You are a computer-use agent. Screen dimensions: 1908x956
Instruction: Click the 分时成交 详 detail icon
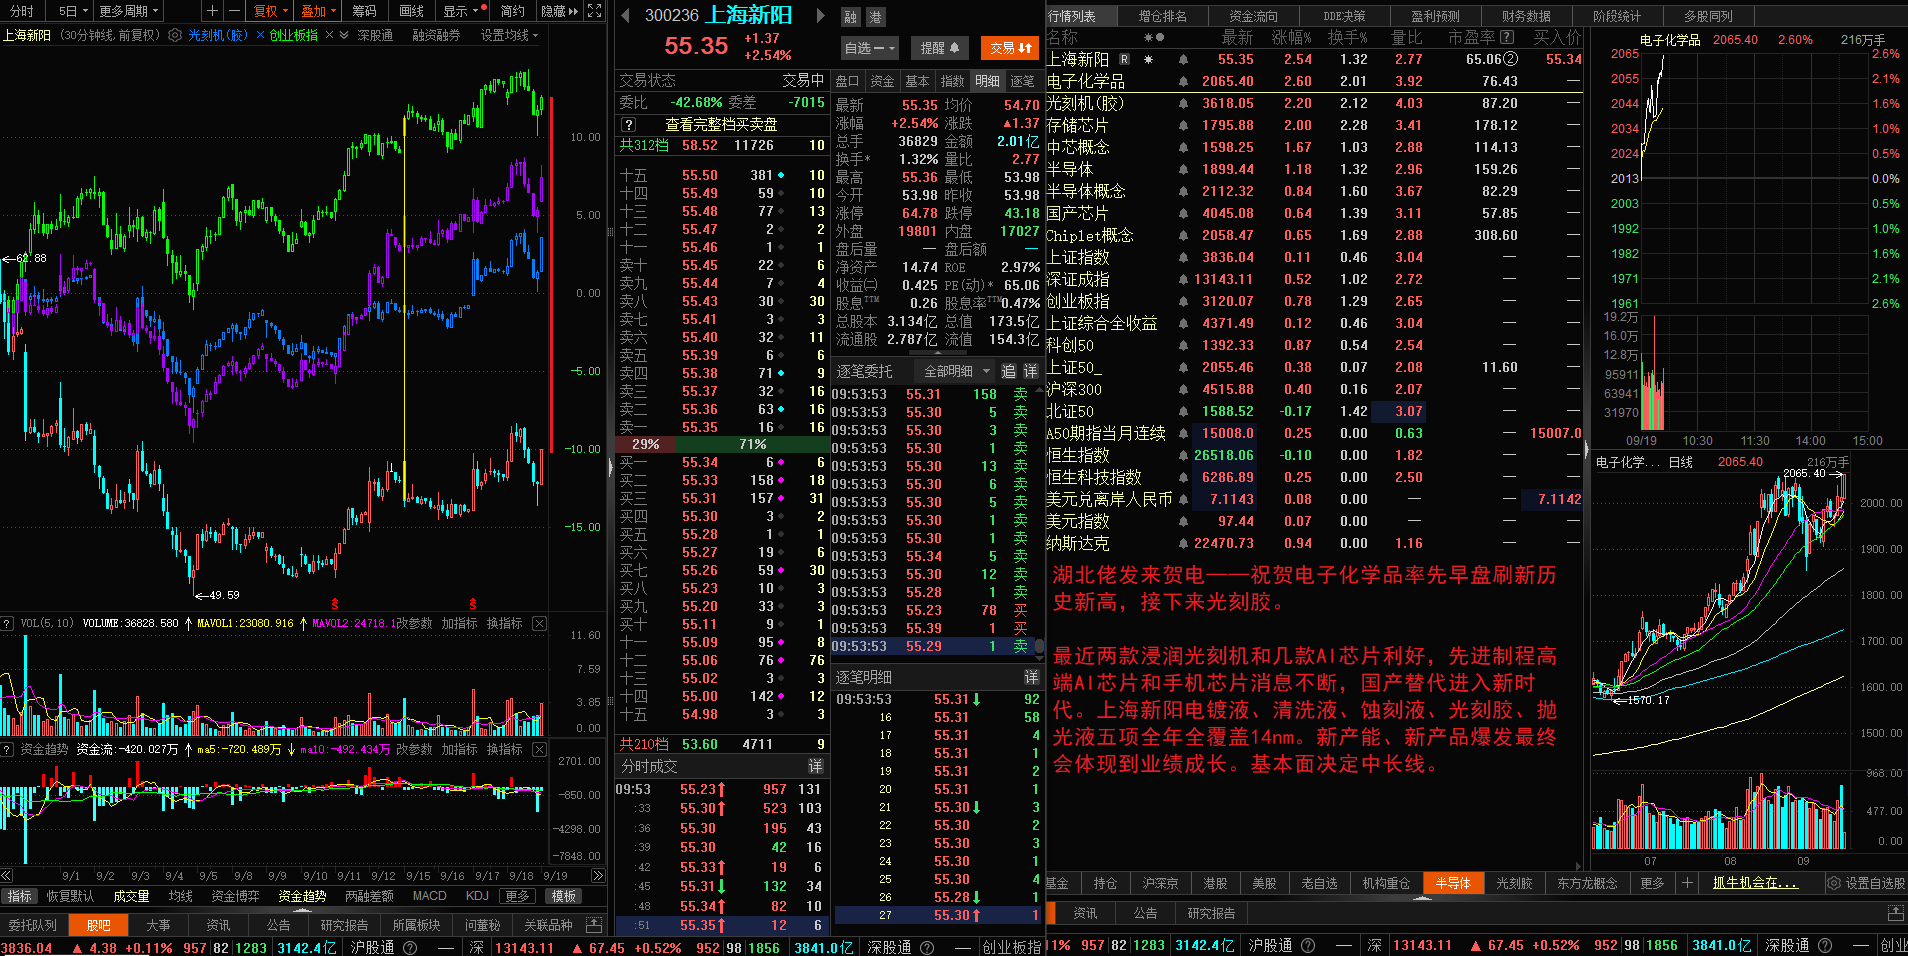pos(815,766)
